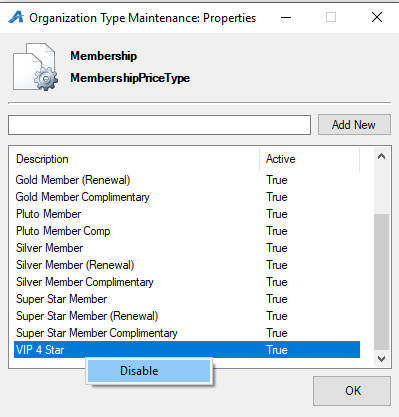
Task: Click the scrollbar up arrow
Action: click(382, 156)
